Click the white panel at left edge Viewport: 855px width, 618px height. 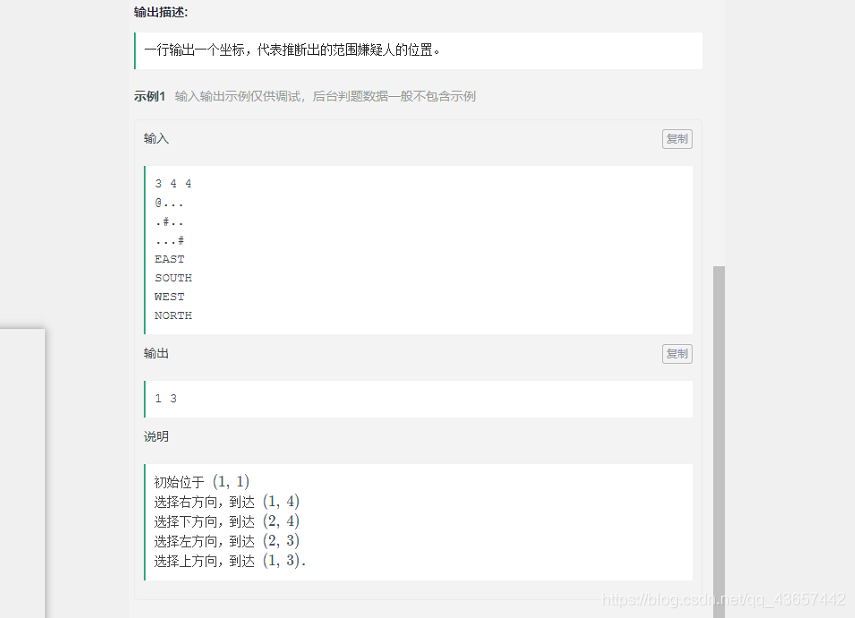[20, 470]
